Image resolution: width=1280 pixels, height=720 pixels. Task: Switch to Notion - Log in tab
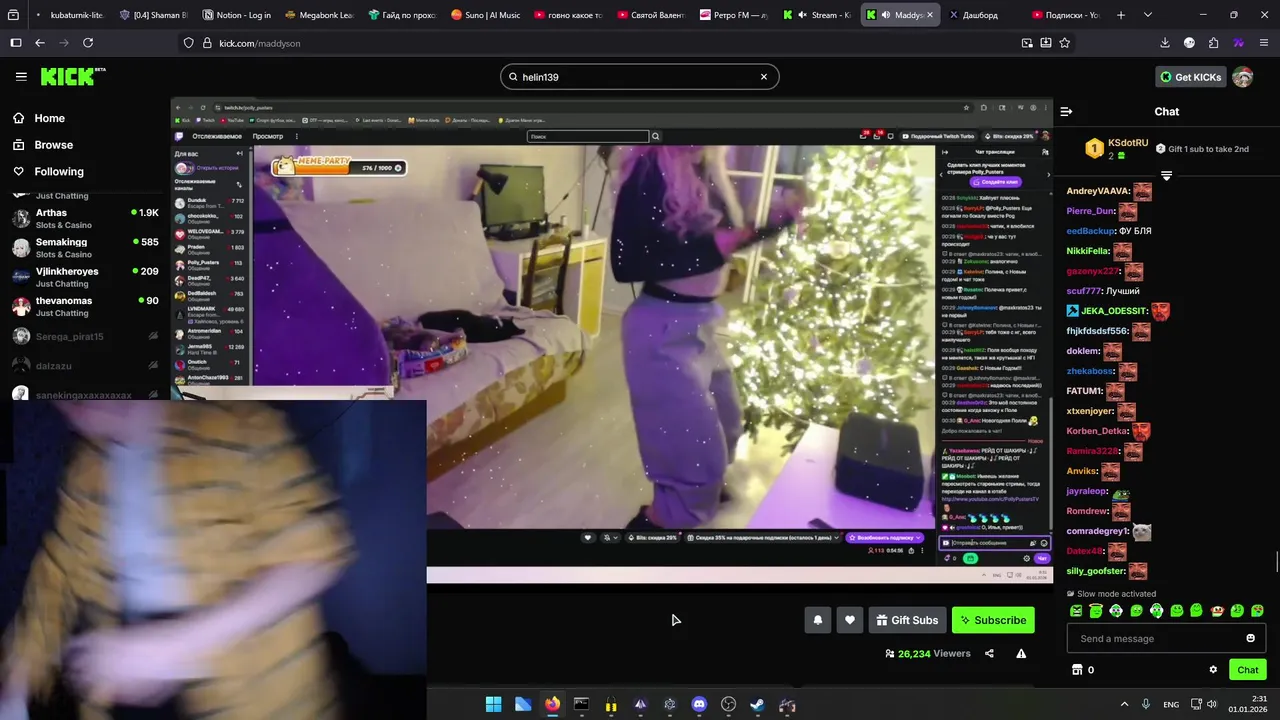pyautogui.click(x=236, y=15)
